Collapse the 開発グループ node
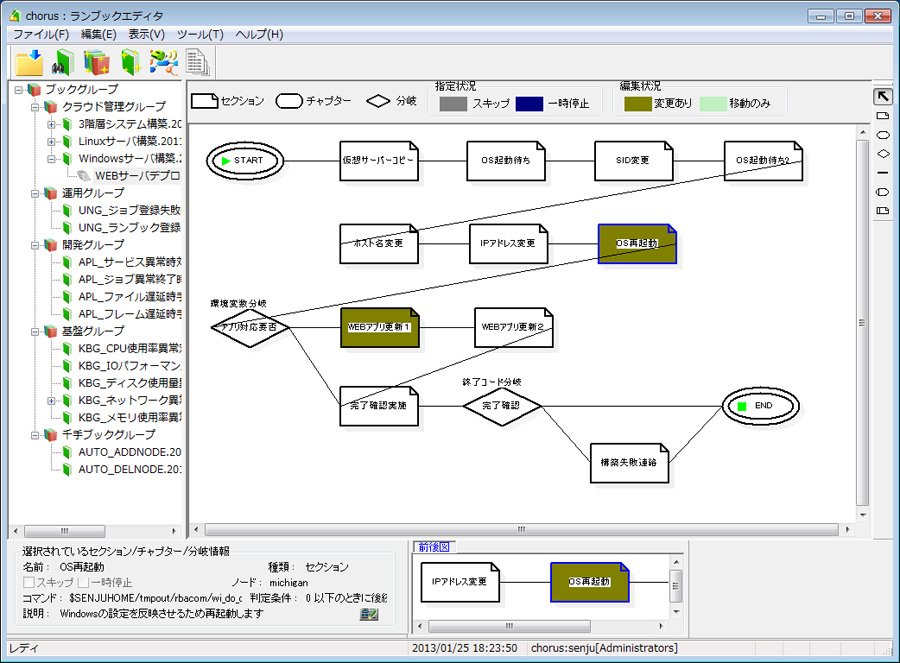The image size is (900, 663). click(35, 245)
